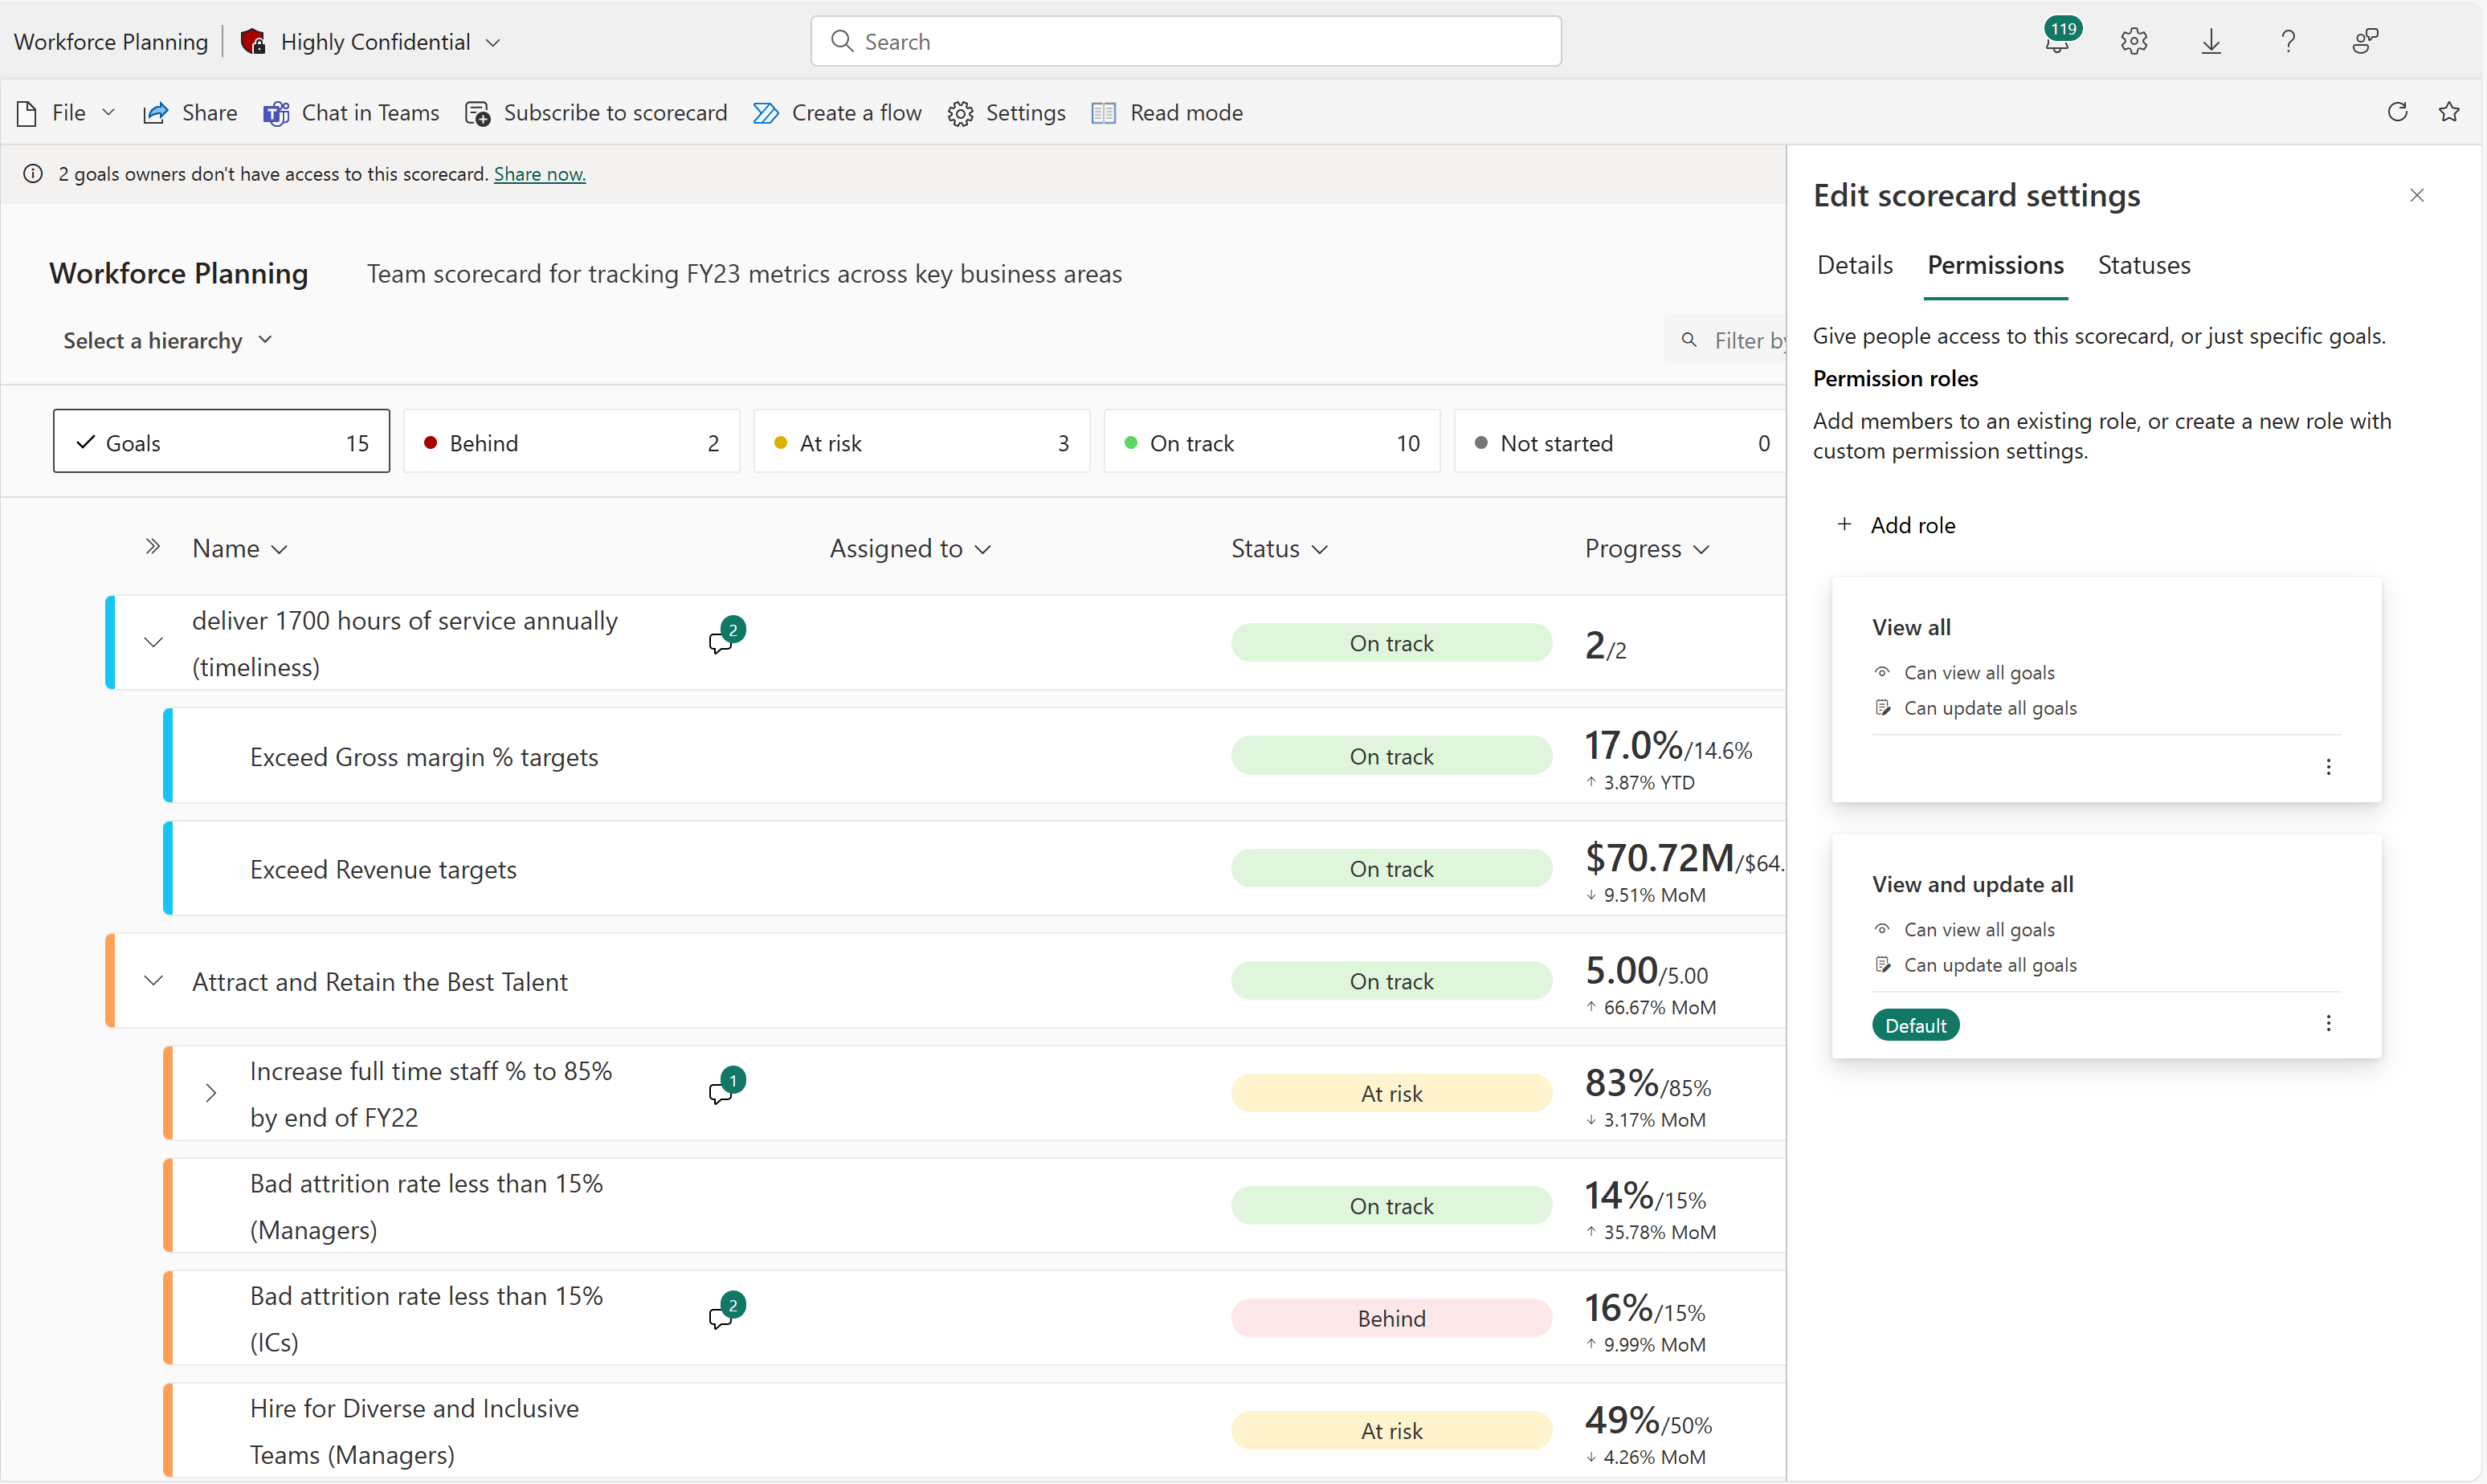Click the notifications bell icon
Viewport: 2487px width, 1484px height.
coord(2054,39)
